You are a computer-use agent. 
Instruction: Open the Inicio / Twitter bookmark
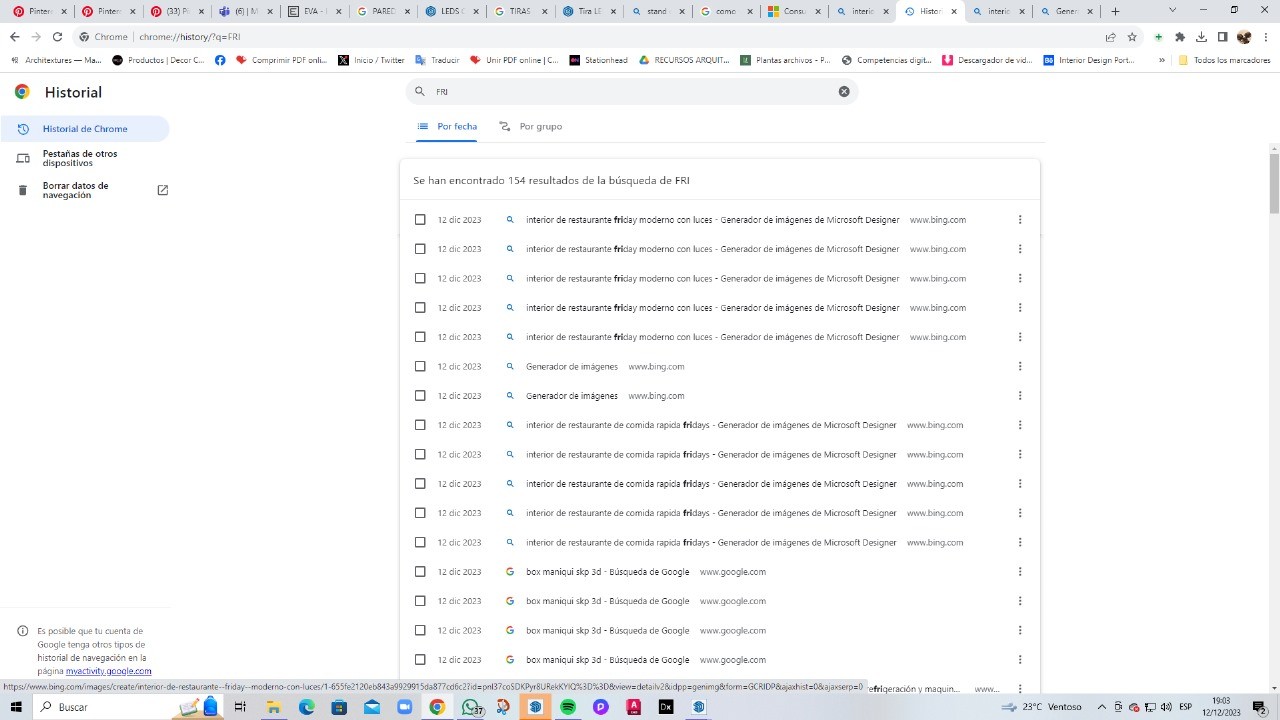[x=371, y=60]
